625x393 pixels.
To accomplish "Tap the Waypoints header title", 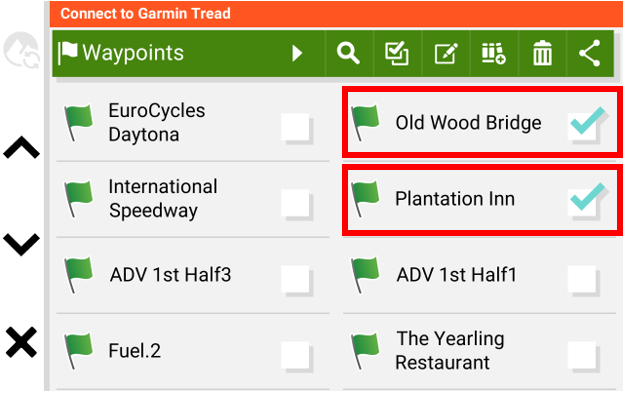I will [133, 53].
